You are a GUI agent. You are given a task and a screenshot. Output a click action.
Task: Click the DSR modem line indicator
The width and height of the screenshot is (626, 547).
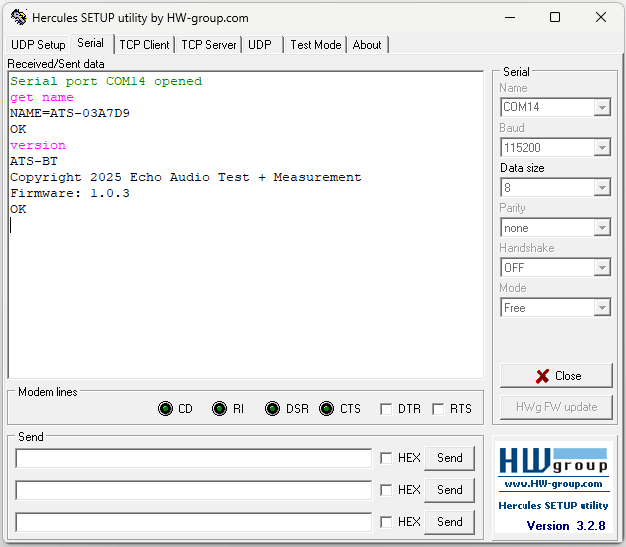[x=273, y=408]
